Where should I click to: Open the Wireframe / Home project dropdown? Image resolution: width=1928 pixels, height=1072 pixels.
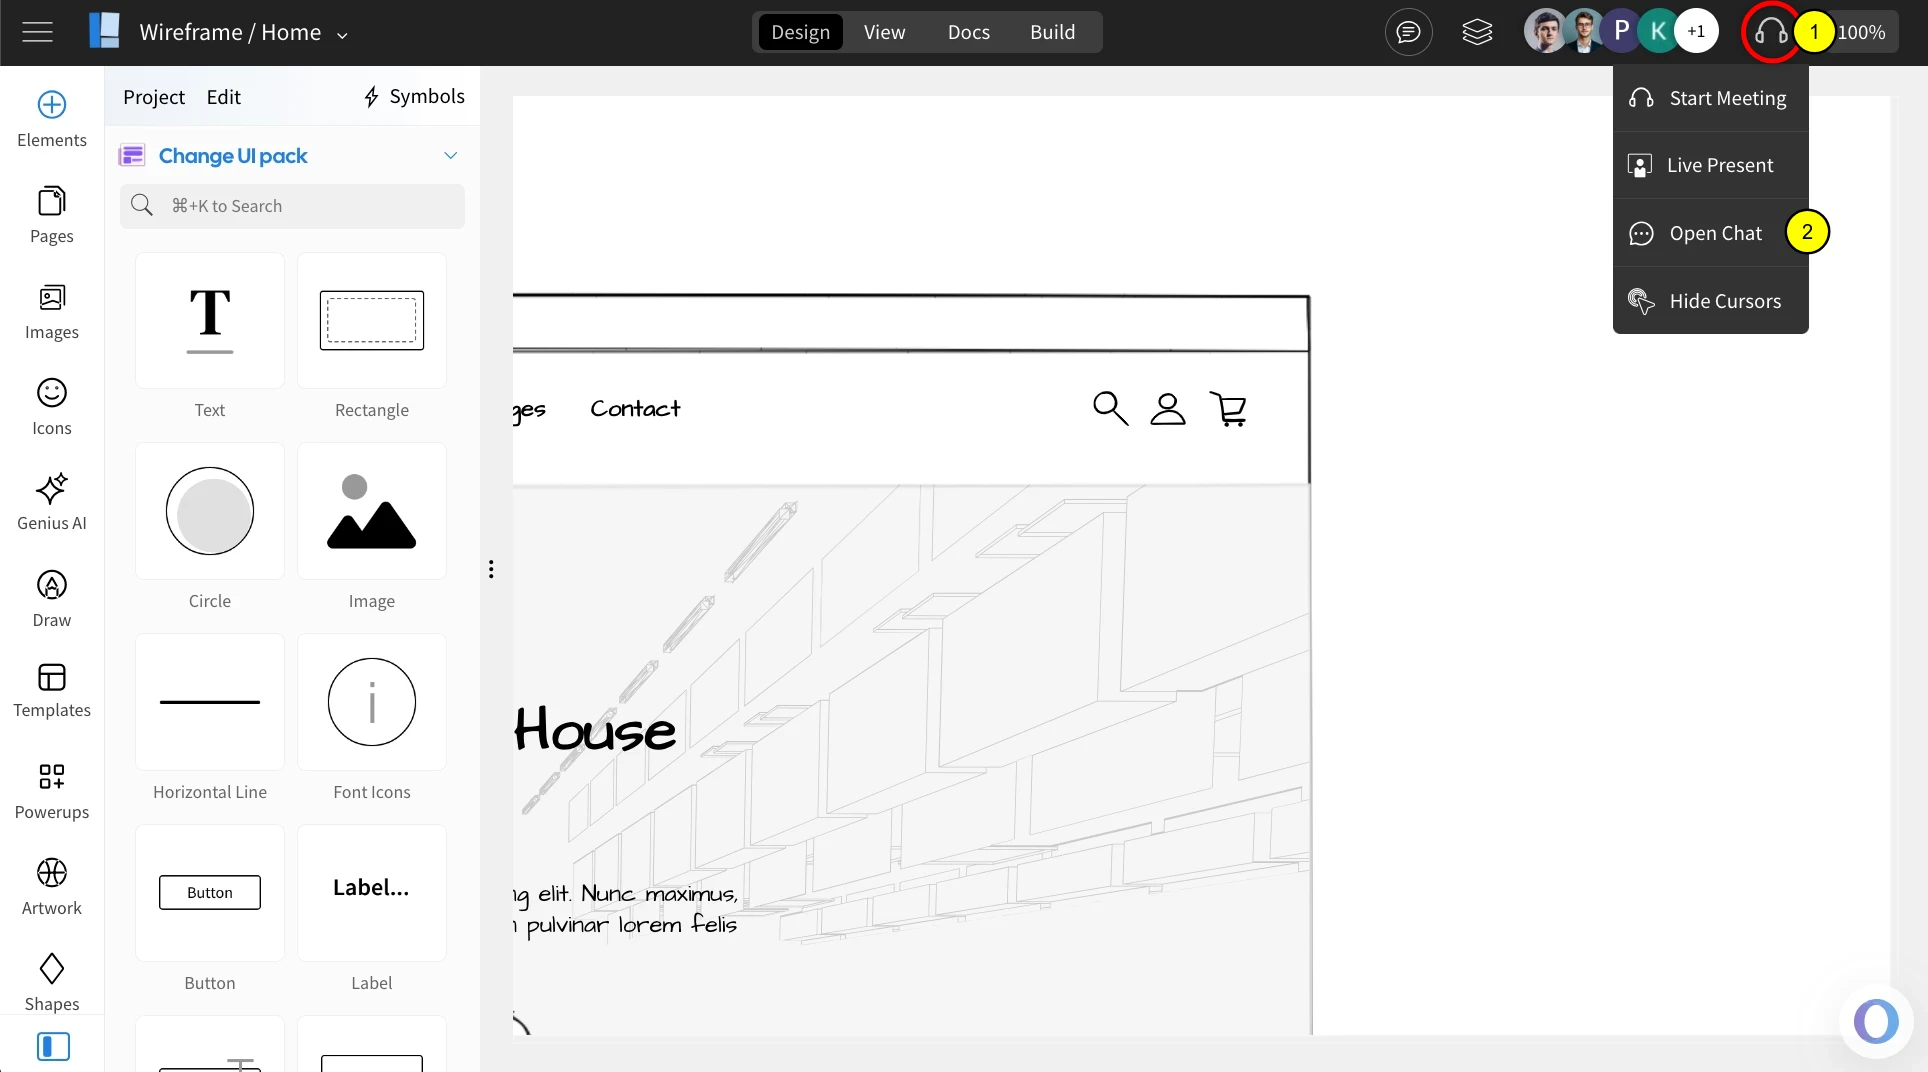342,33
